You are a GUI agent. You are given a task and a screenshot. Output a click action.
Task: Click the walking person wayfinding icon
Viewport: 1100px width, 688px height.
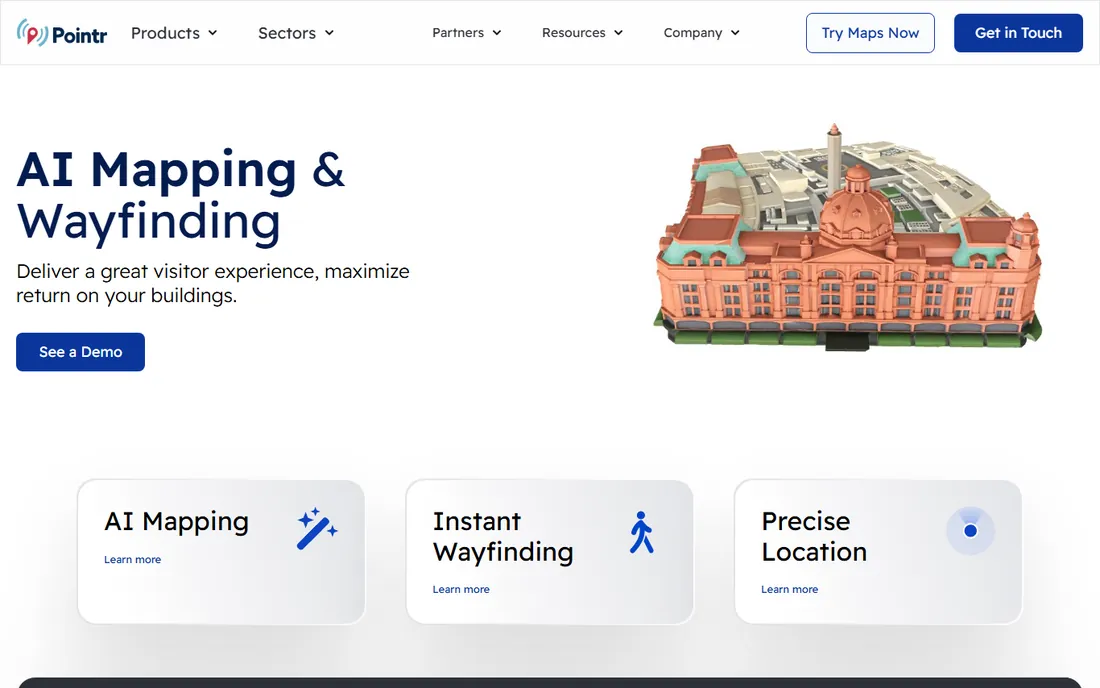641,532
